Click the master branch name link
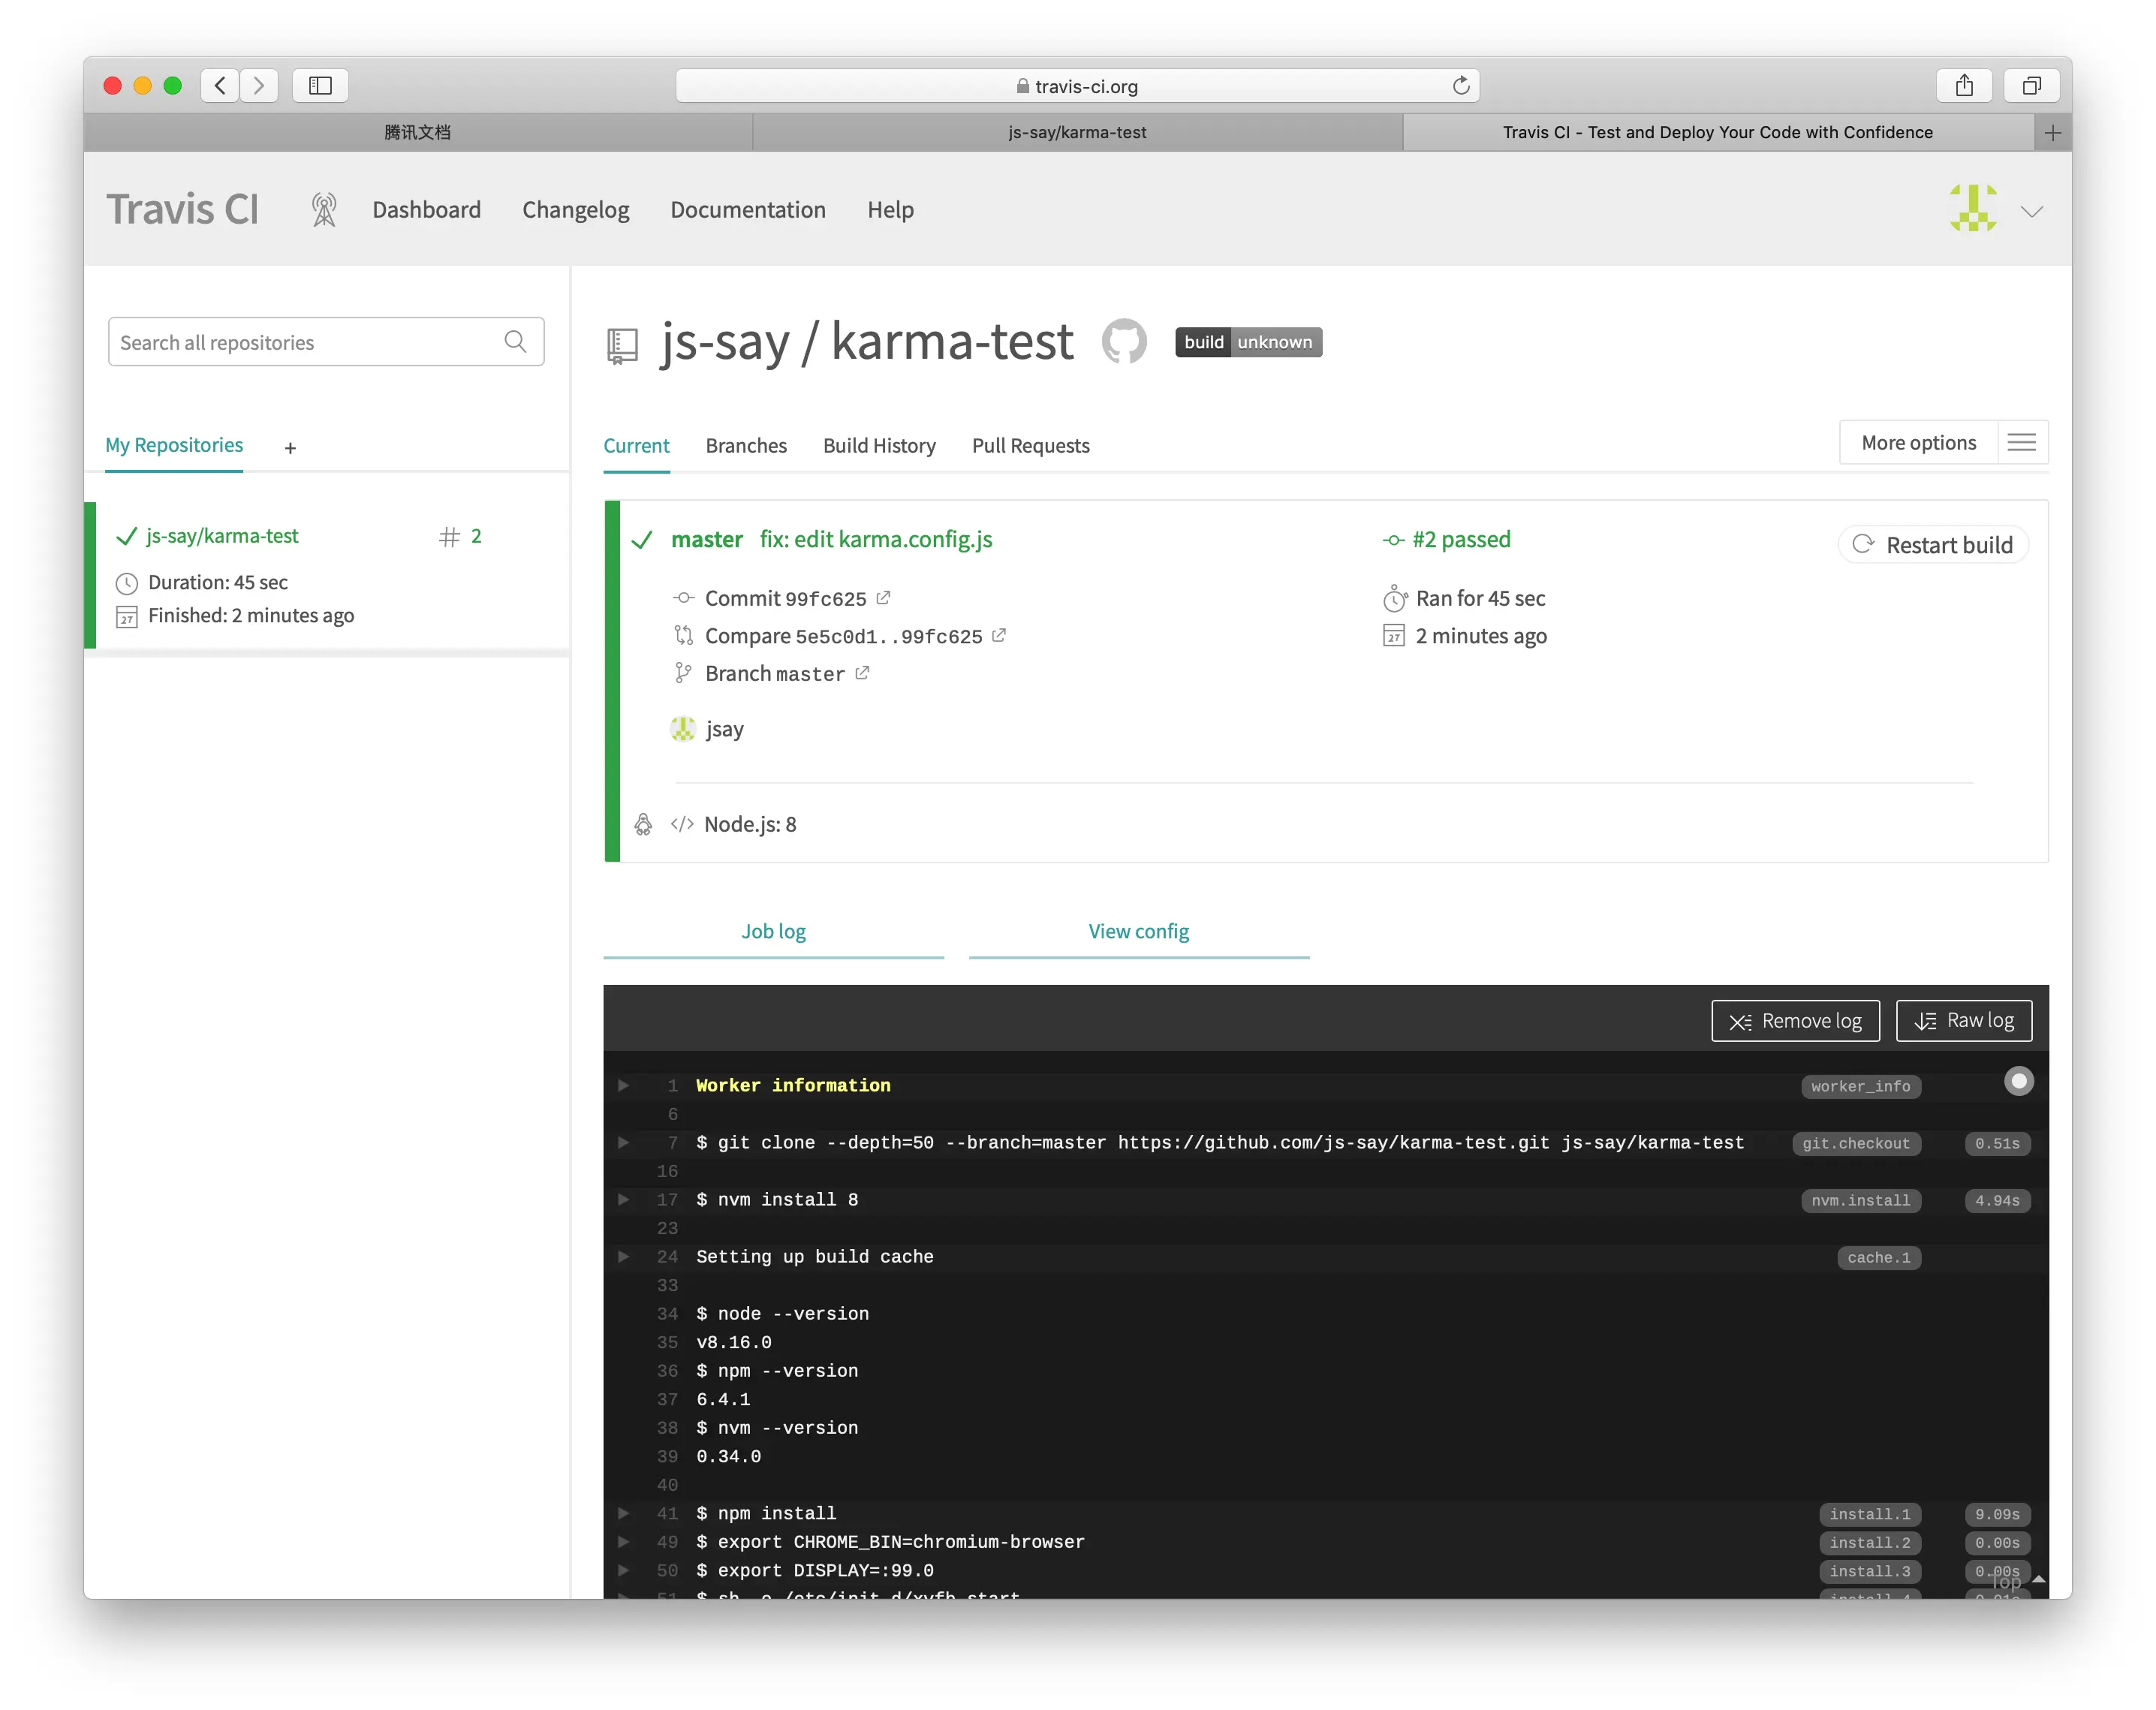The width and height of the screenshot is (2156, 1710). pos(706,540)
